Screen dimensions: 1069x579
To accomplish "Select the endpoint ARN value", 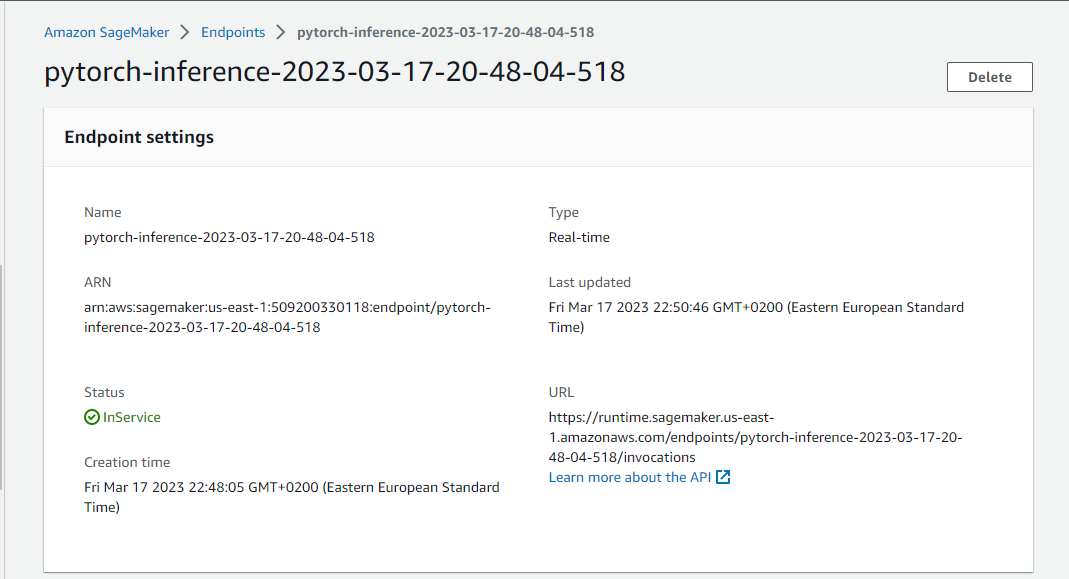I will [x=287, y=317].
